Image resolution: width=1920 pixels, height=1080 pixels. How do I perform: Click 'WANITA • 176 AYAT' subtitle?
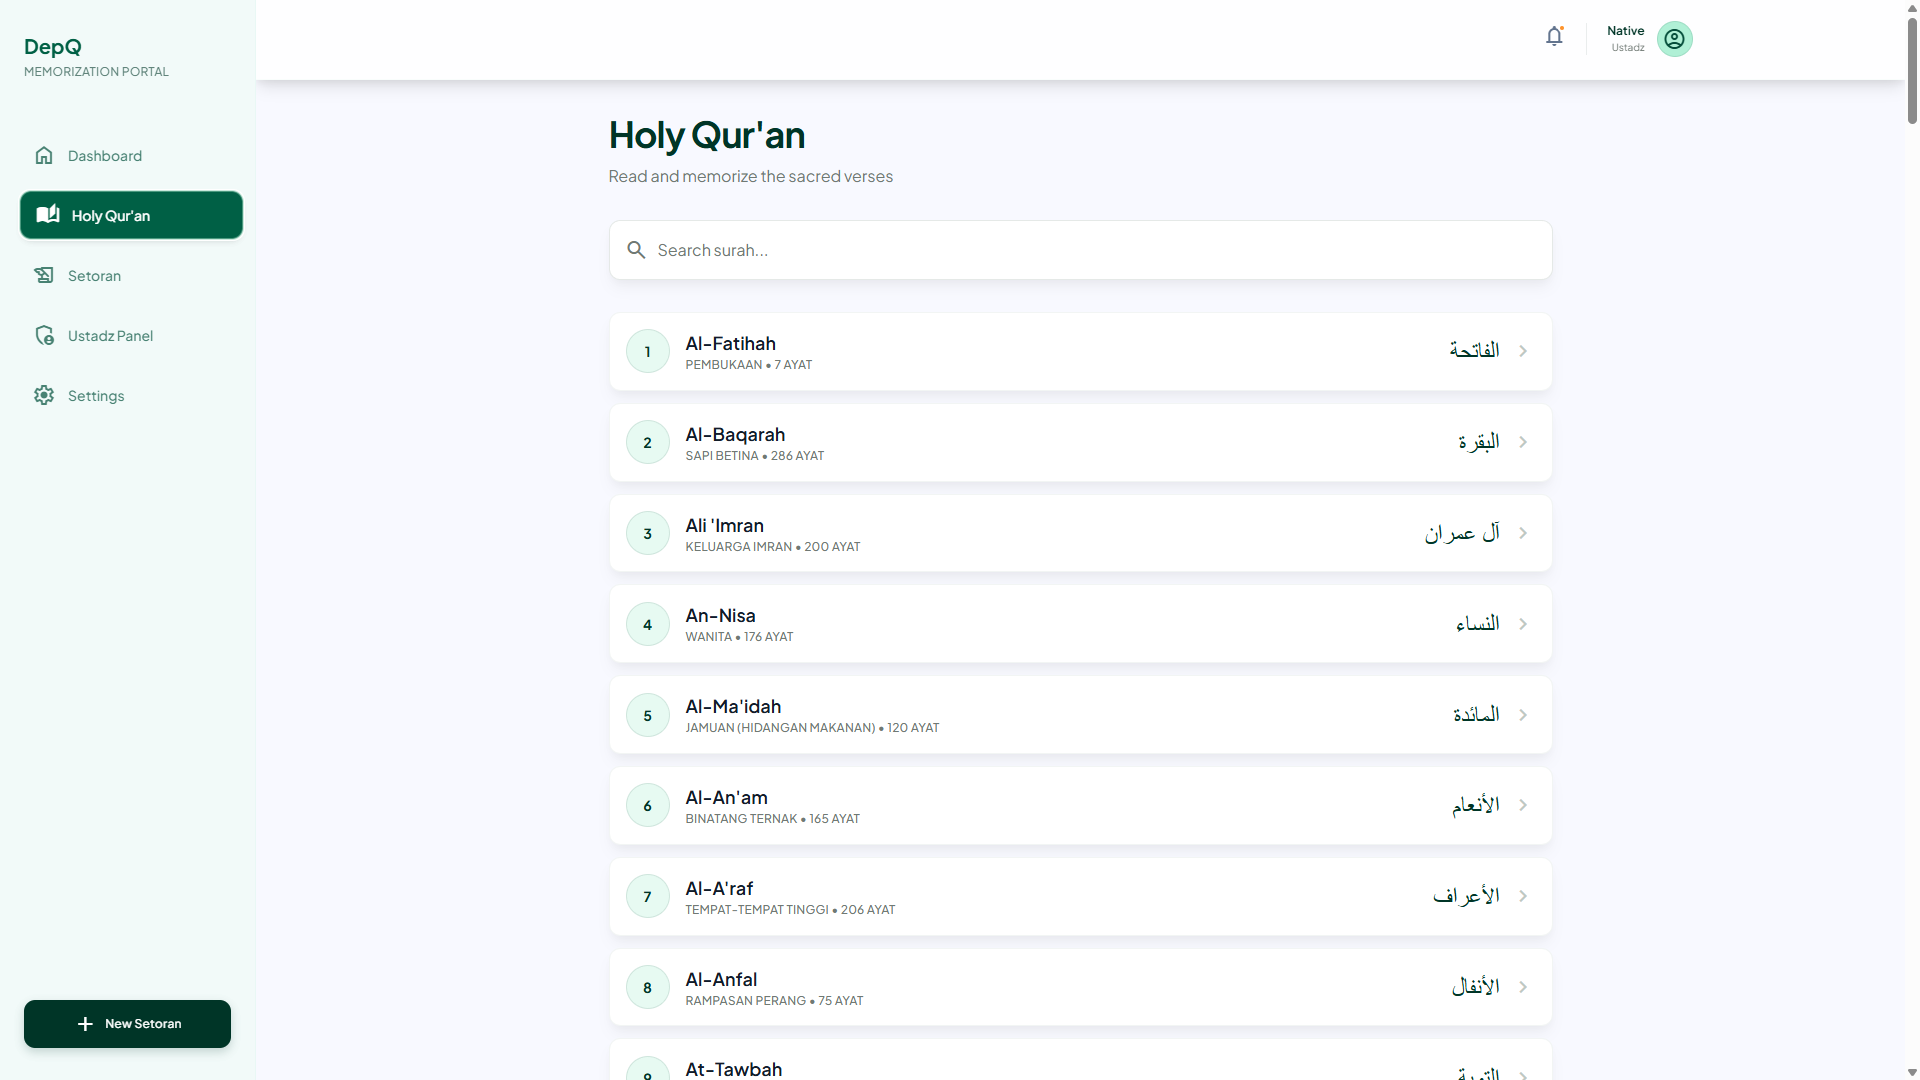(739, 637)
